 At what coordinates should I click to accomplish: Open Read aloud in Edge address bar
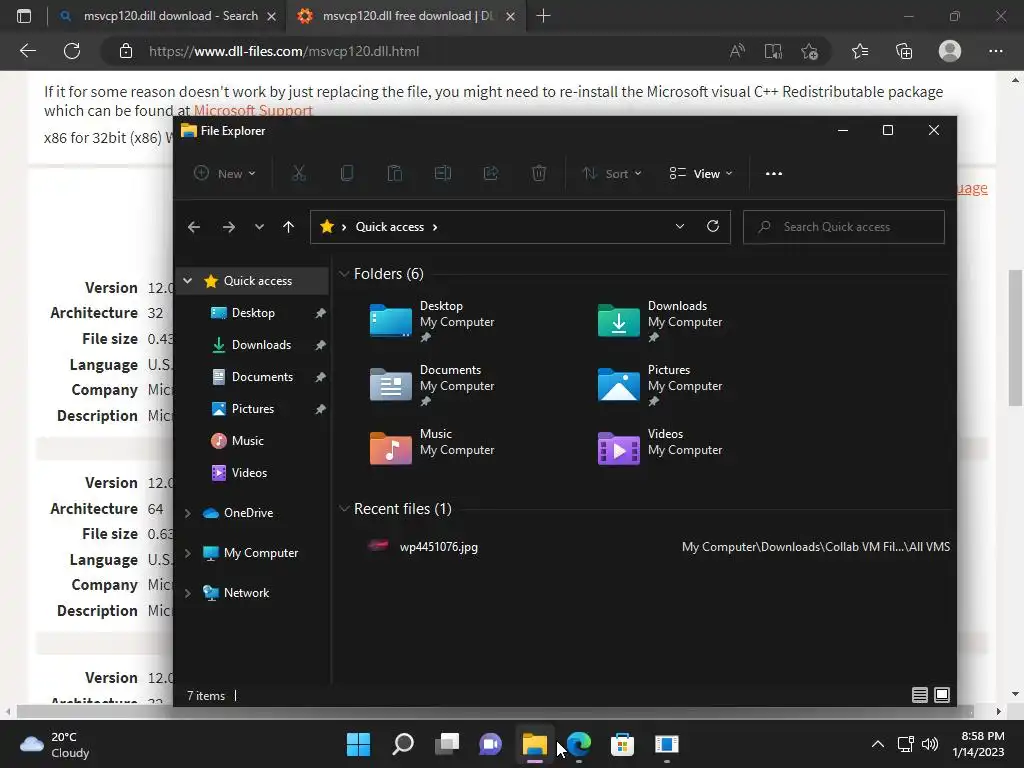(x=737, y=51)
